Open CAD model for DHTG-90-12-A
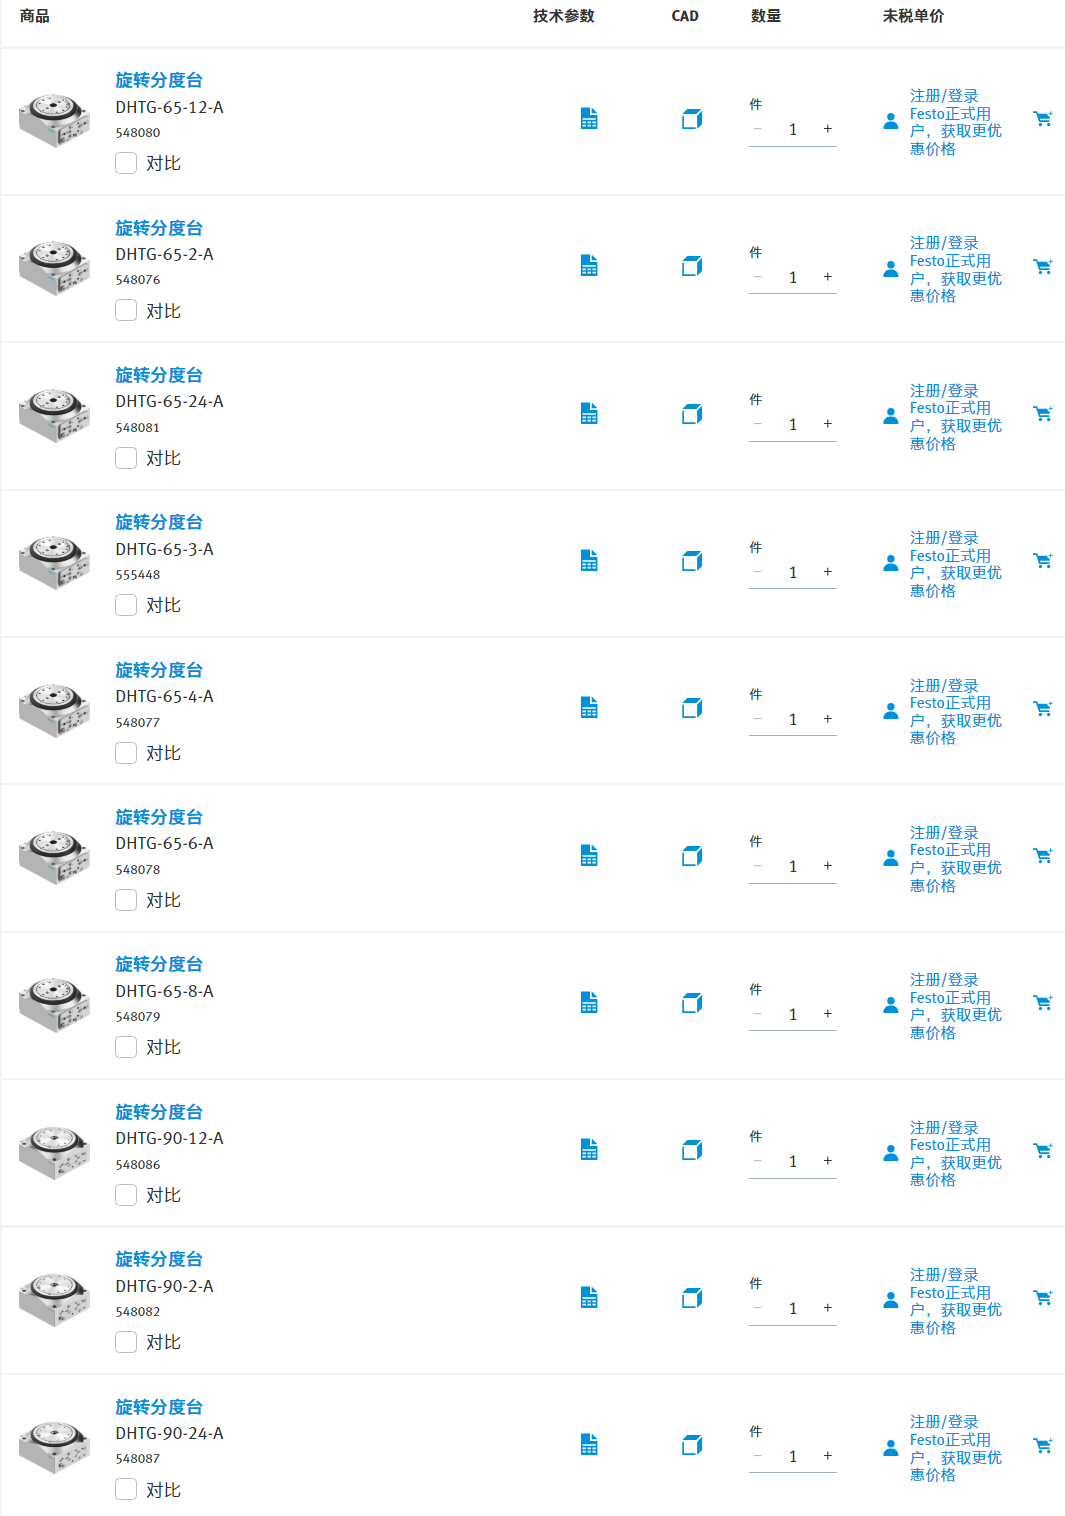Screen dimensions: 1065x1516 692,1150
